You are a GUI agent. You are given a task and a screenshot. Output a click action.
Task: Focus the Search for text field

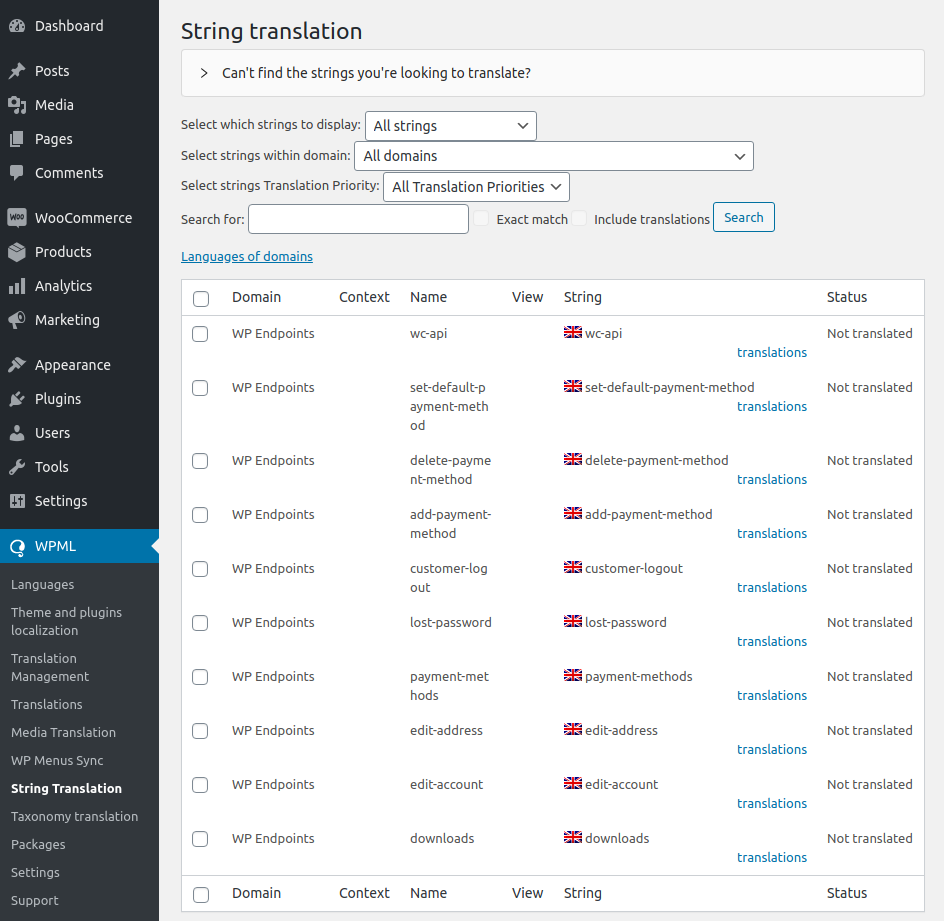358,219
